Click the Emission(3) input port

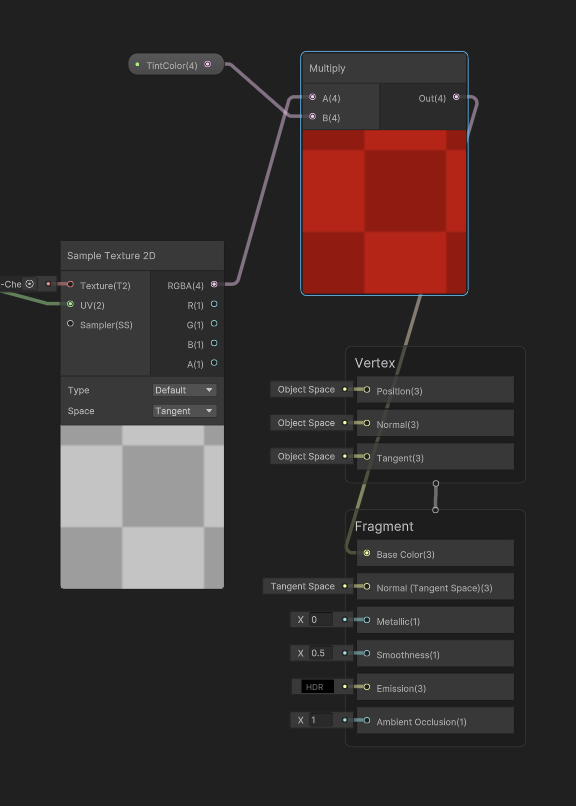367,687
